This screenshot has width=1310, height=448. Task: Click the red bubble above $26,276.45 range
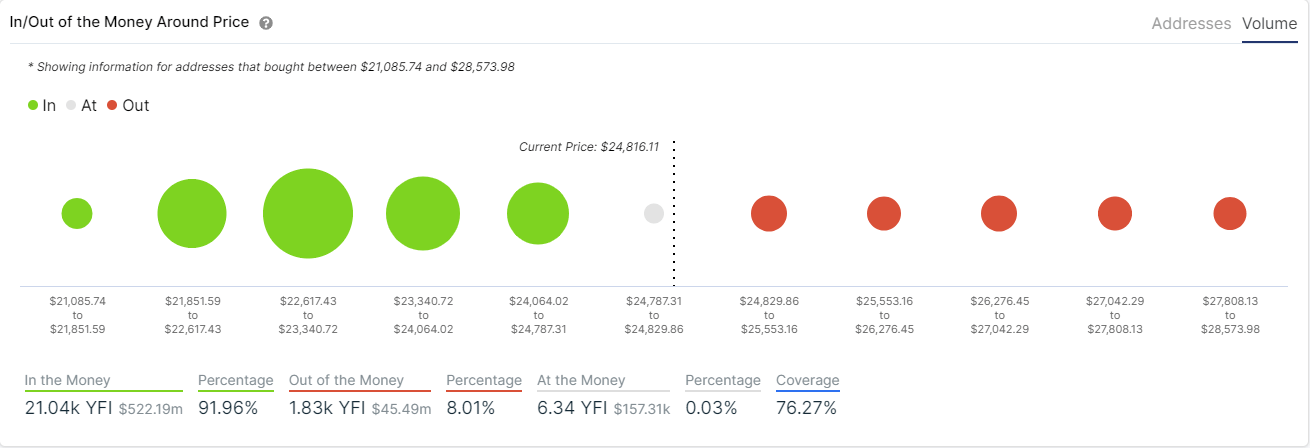click(x=999, y=214)
